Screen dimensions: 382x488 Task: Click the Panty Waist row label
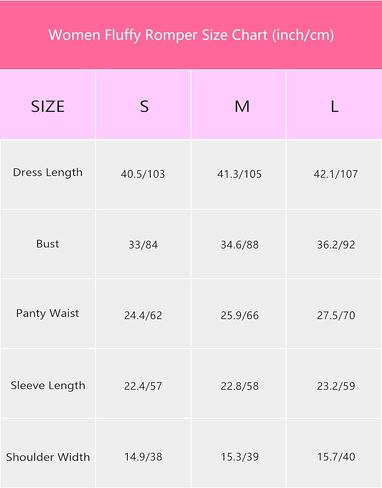(x=48, y=313)
